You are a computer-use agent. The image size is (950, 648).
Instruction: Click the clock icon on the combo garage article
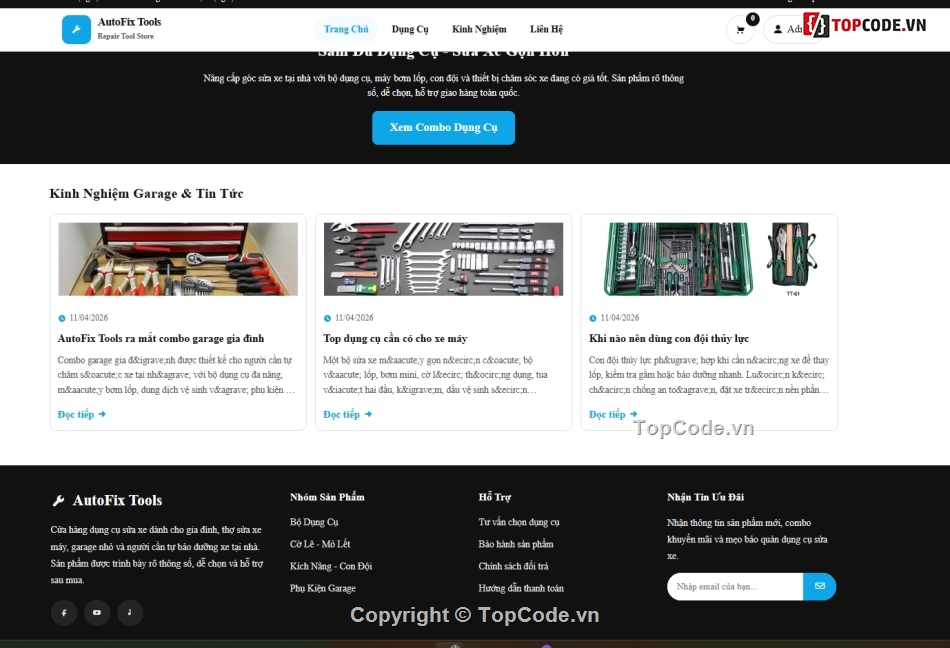pos(62,318)
